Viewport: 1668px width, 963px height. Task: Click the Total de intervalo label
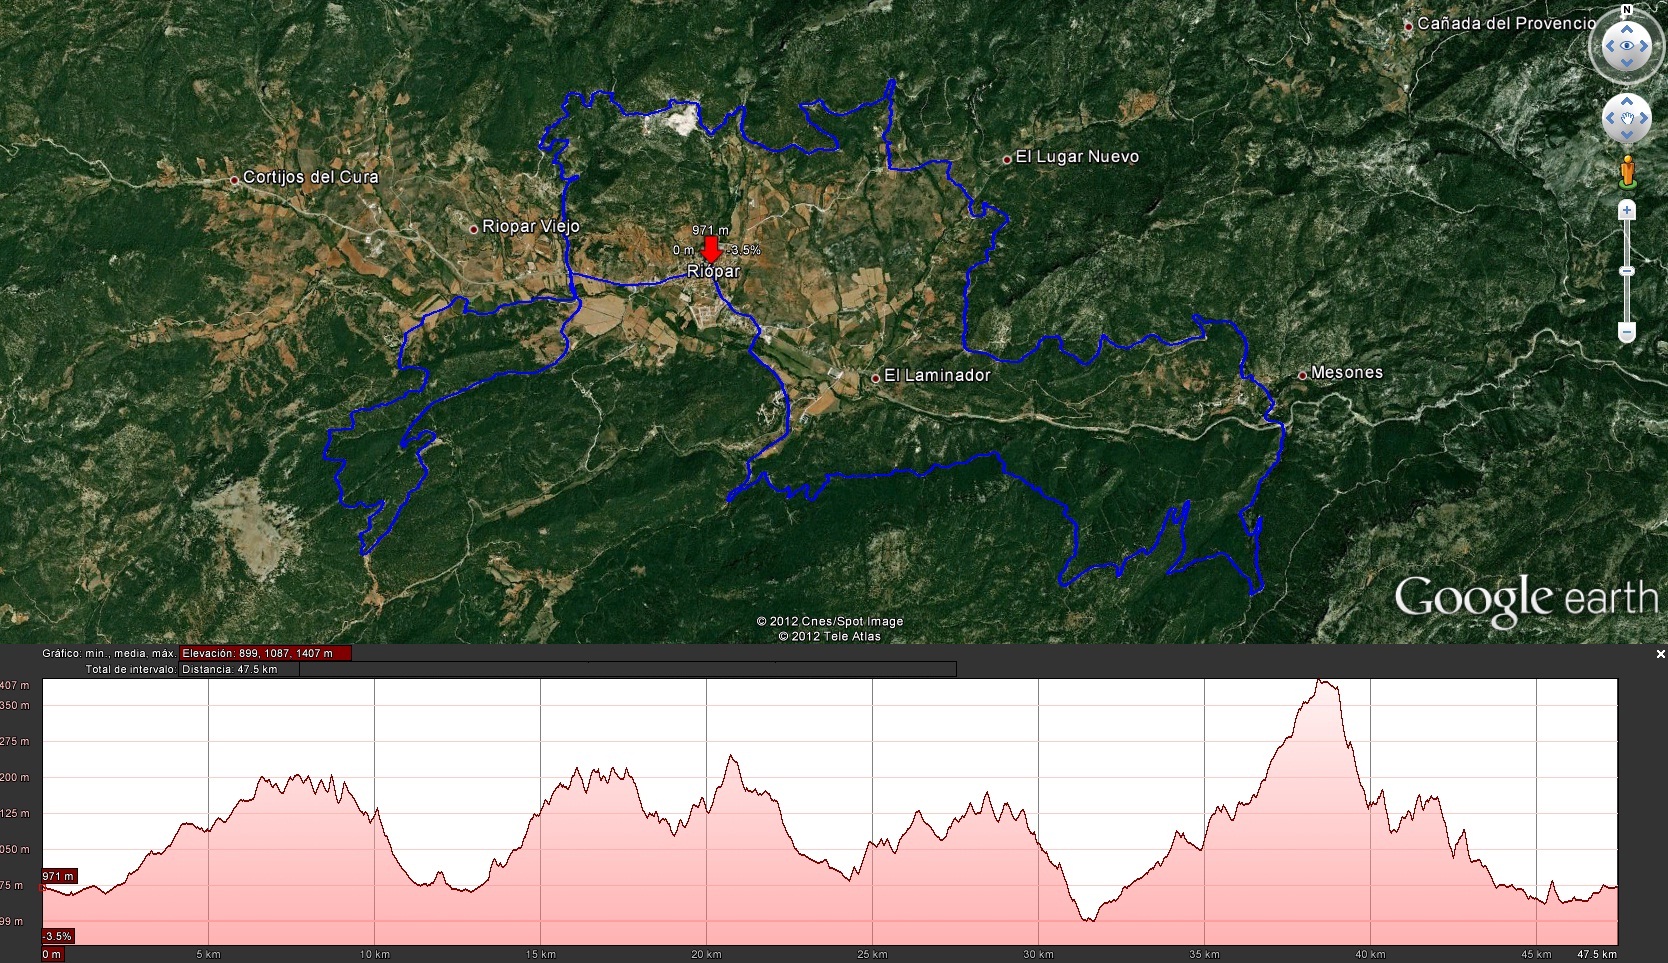pyautogui.click(x=131, y=669)
